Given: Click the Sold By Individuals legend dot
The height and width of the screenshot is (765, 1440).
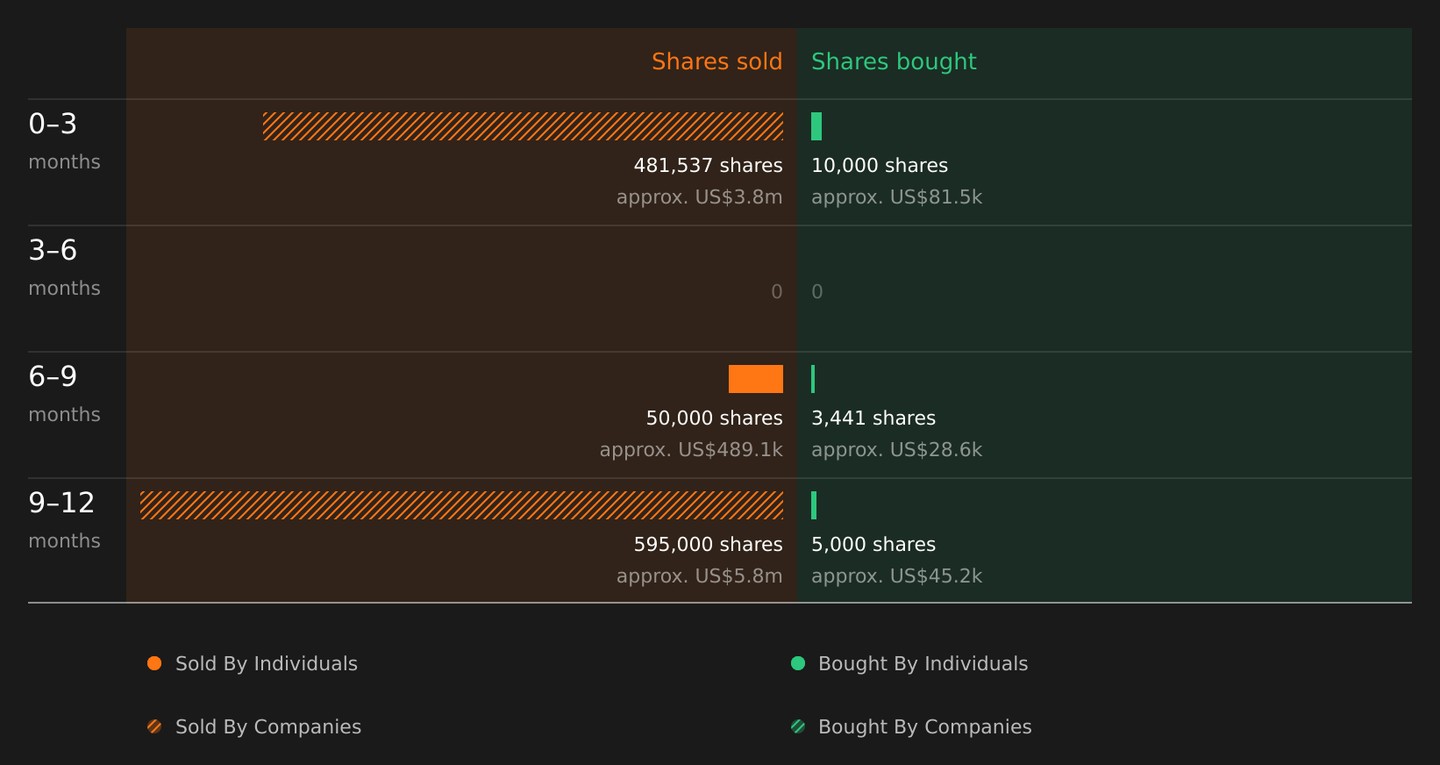Looking at the screenshot, I should tap(154, 663).
